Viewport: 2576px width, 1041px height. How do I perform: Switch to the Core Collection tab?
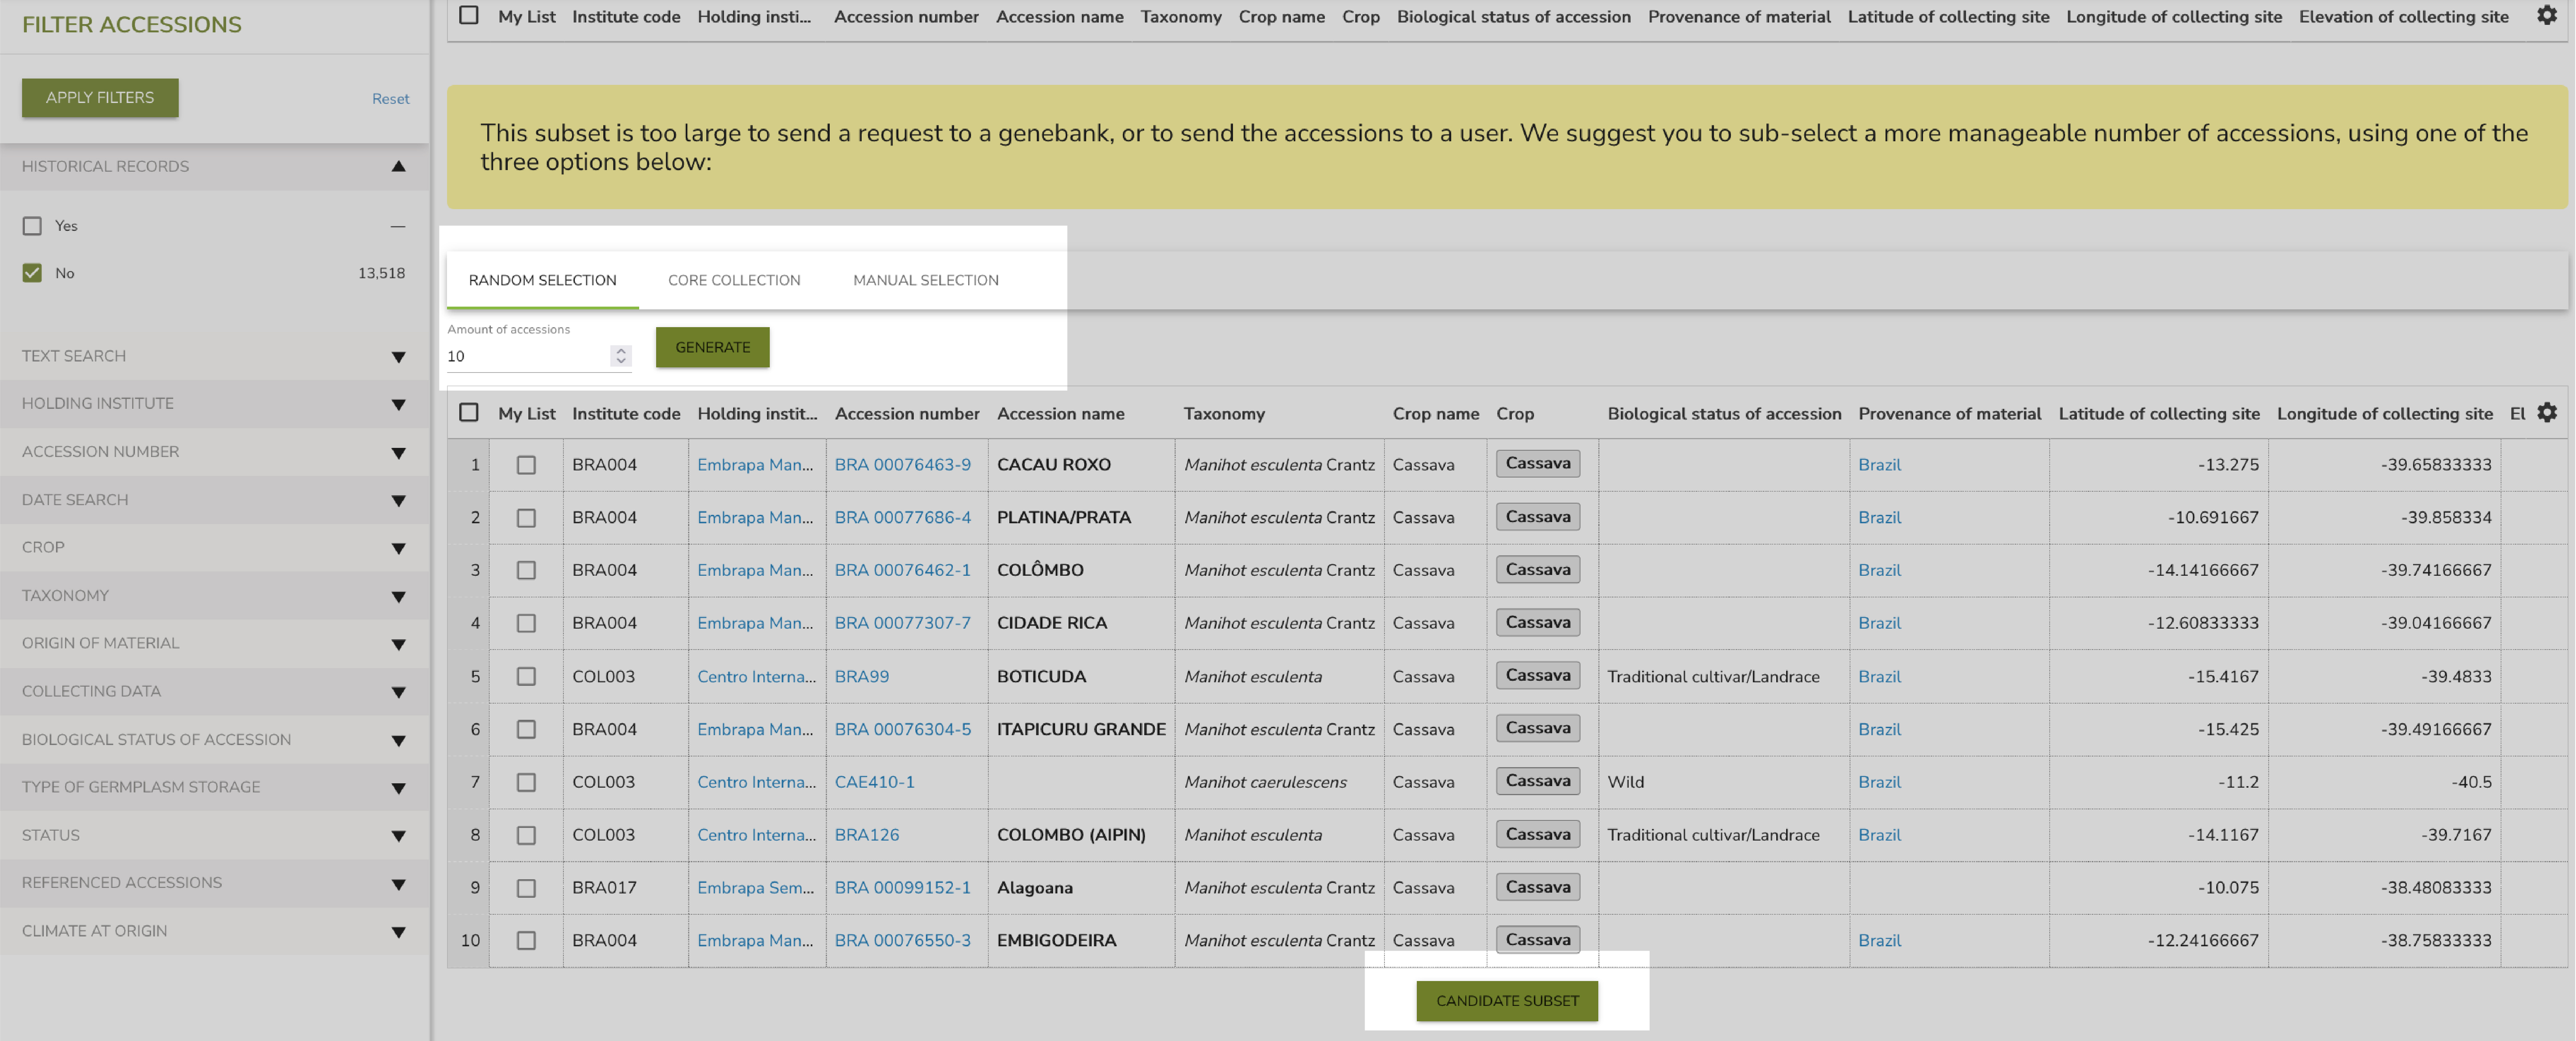[734, 280]
